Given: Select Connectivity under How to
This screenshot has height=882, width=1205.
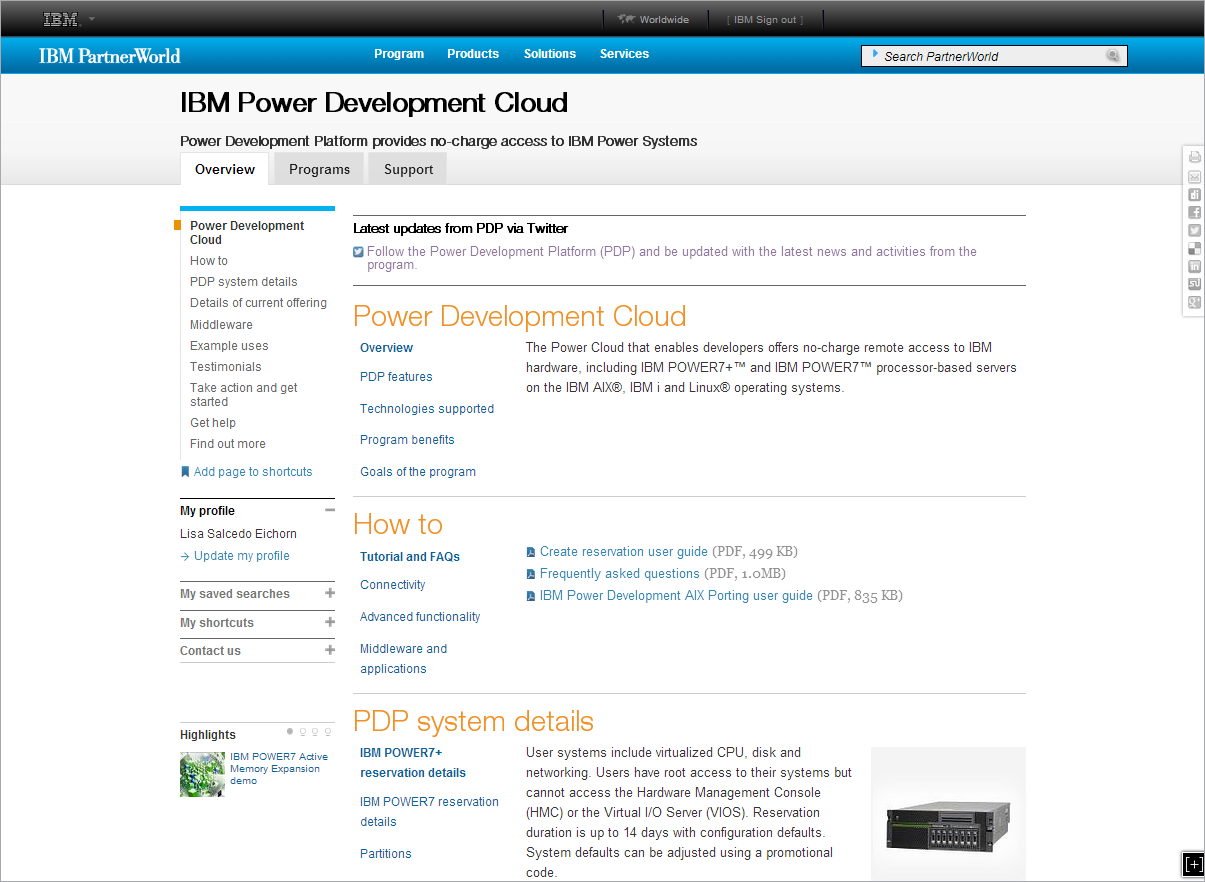Looking at the screenshot, I should coord(392,585).
